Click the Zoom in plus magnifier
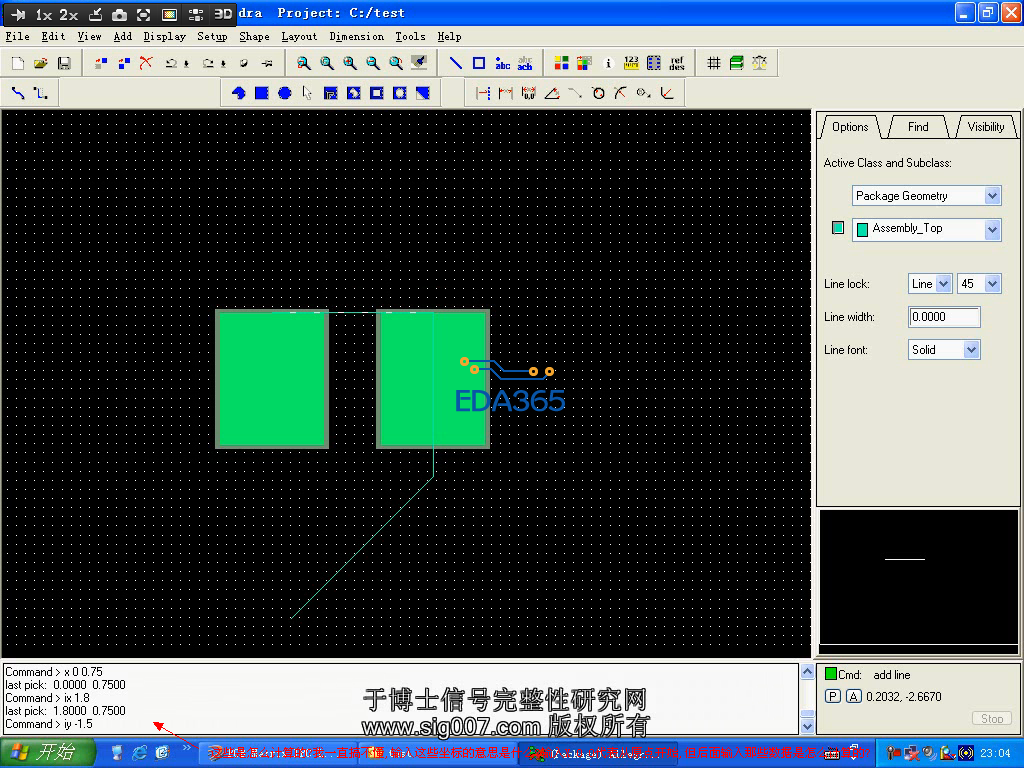 pos(350,63)
